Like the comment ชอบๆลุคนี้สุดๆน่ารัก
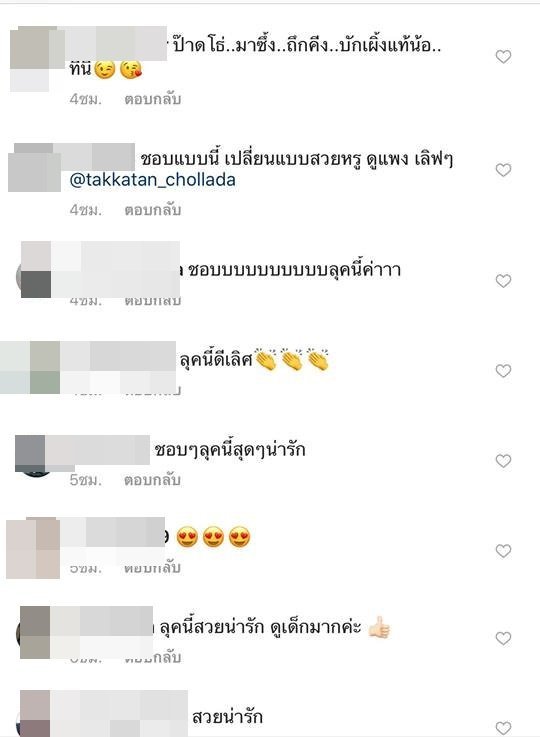The width and height of the screenshot is (540, 737). click(503, 461)
